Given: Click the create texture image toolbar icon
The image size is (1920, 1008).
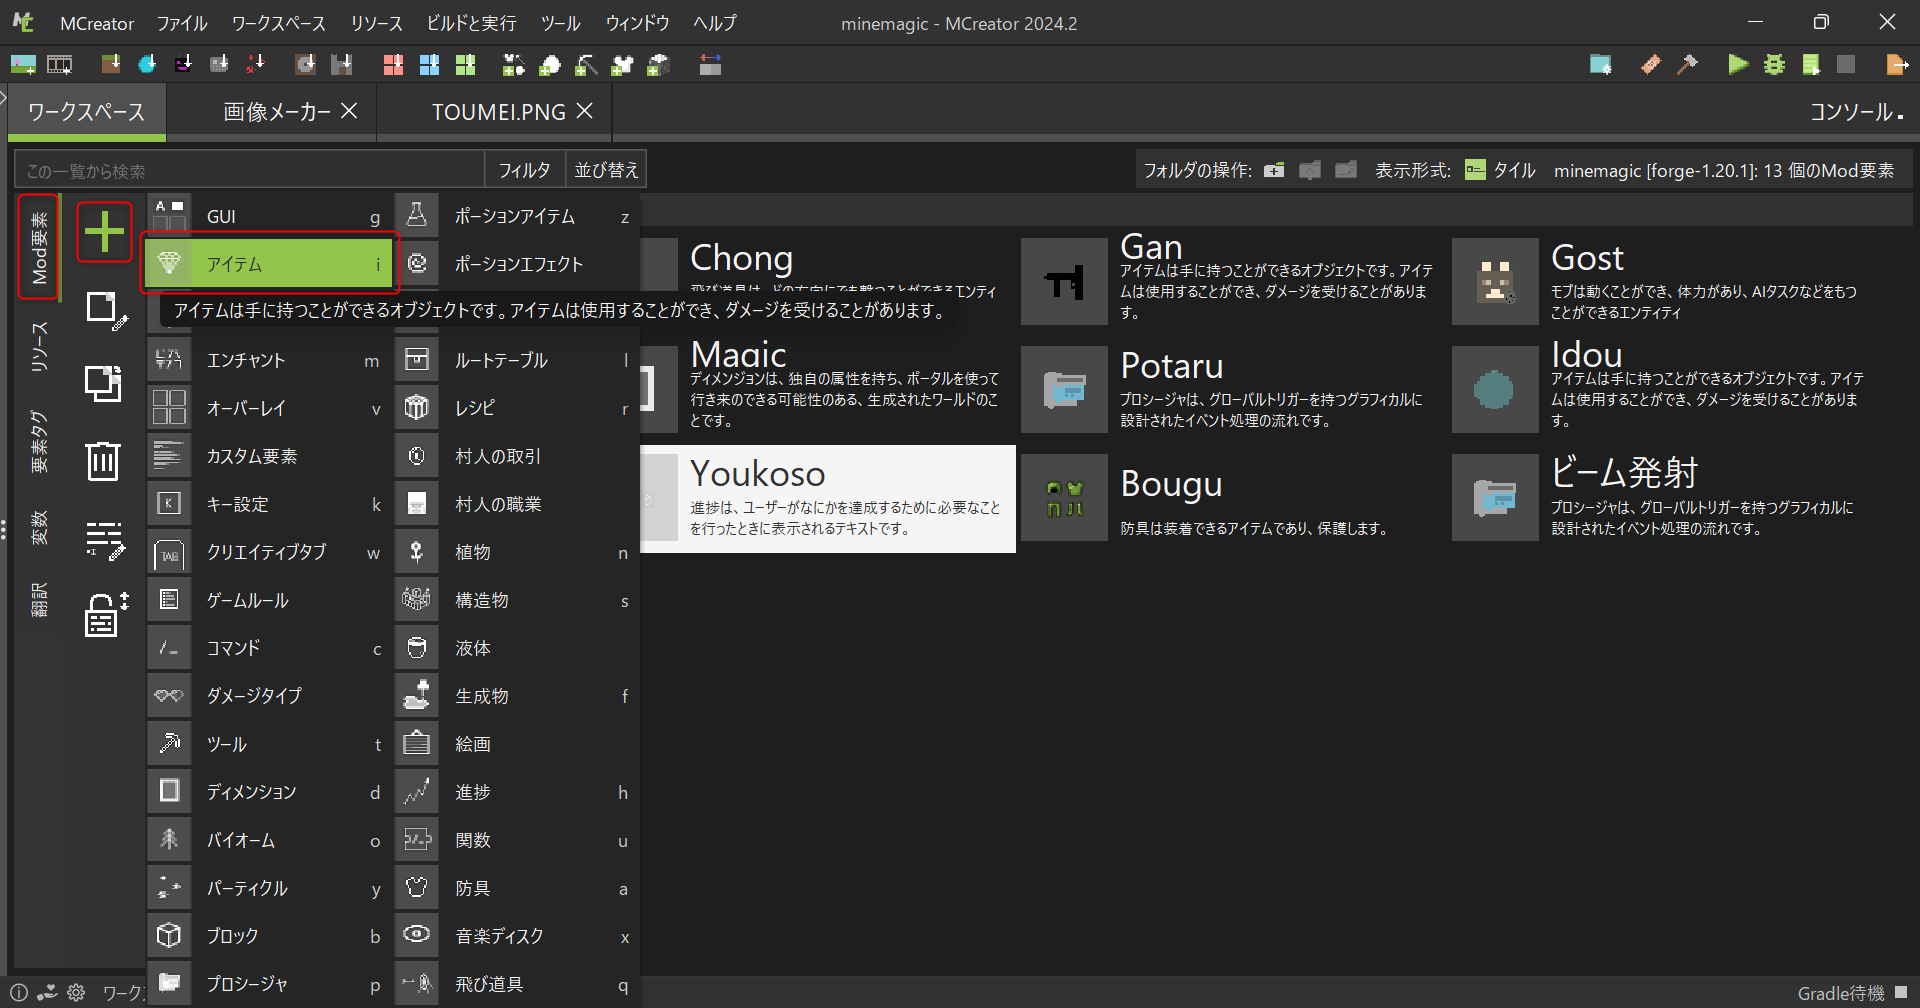Looking at the screenshot, I should [23, 65].
